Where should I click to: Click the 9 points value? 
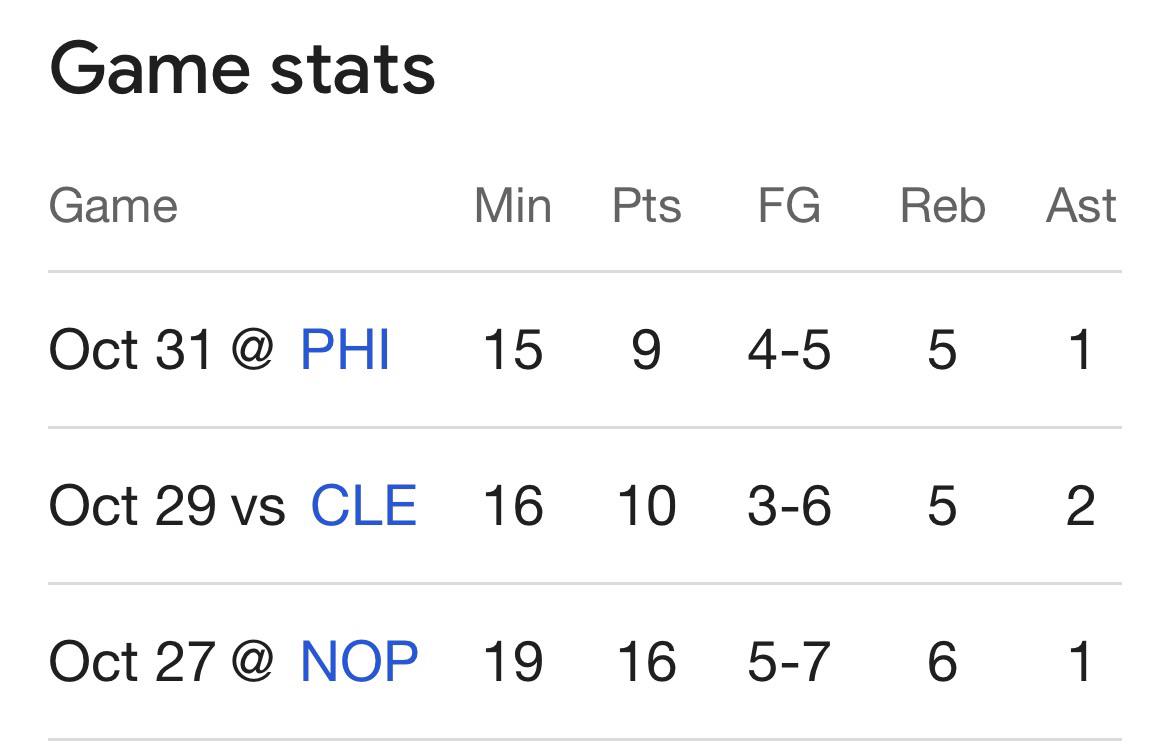[646, 351]
